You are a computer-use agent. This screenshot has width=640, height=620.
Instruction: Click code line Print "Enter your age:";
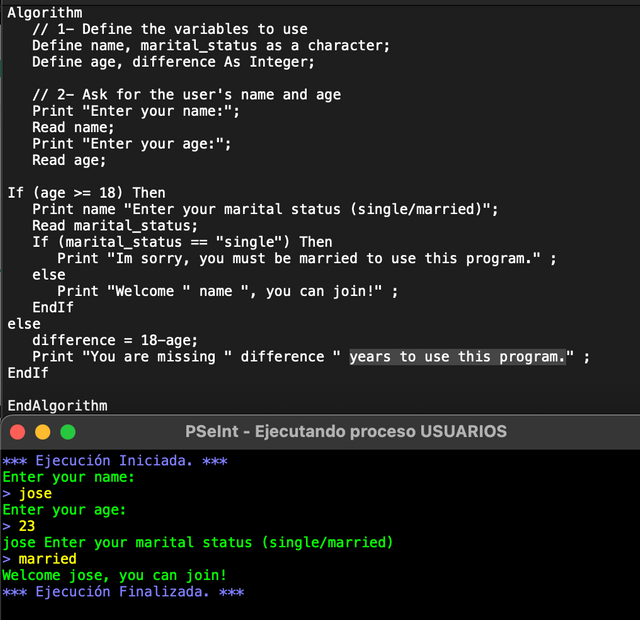pos(132,144)
